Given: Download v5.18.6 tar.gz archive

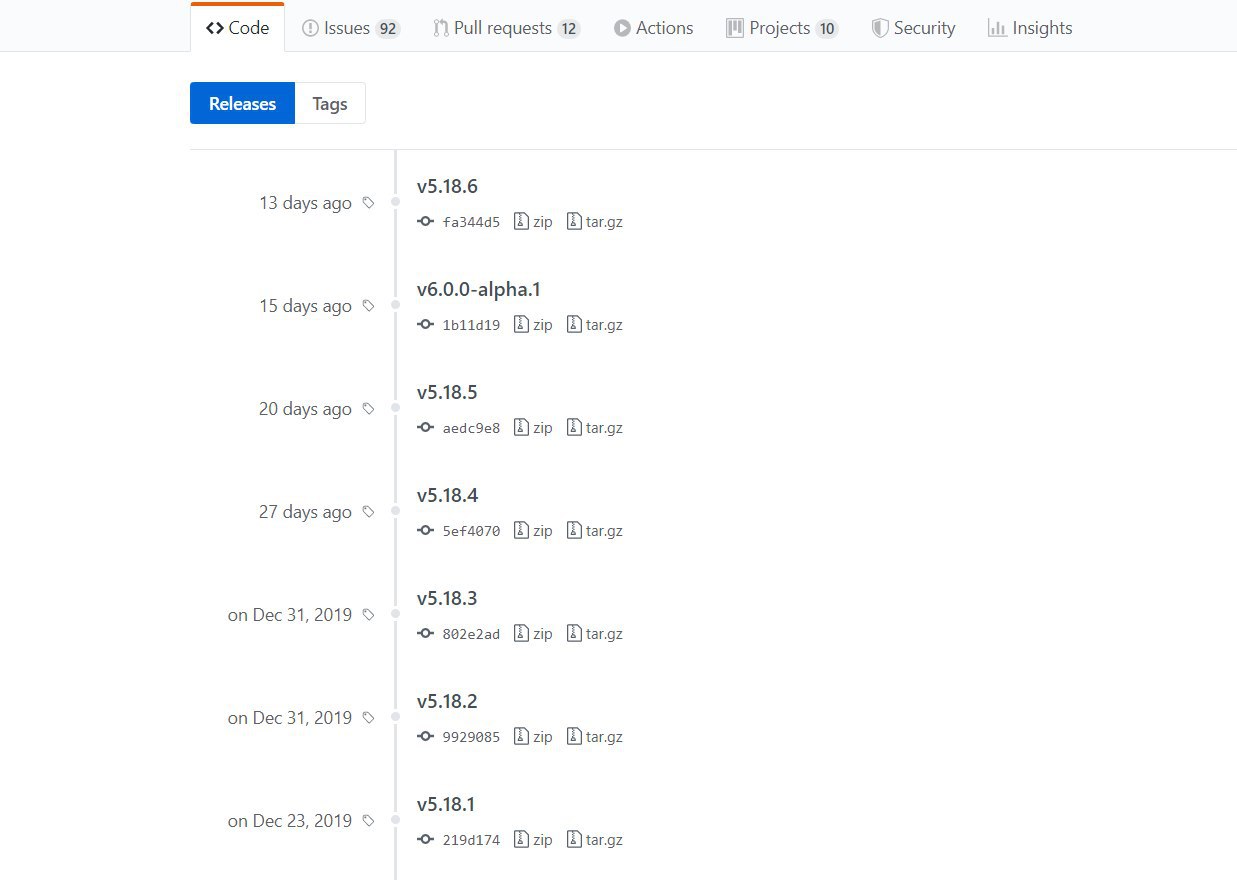Looking at the screenshot, I should [x=595, y=222].
